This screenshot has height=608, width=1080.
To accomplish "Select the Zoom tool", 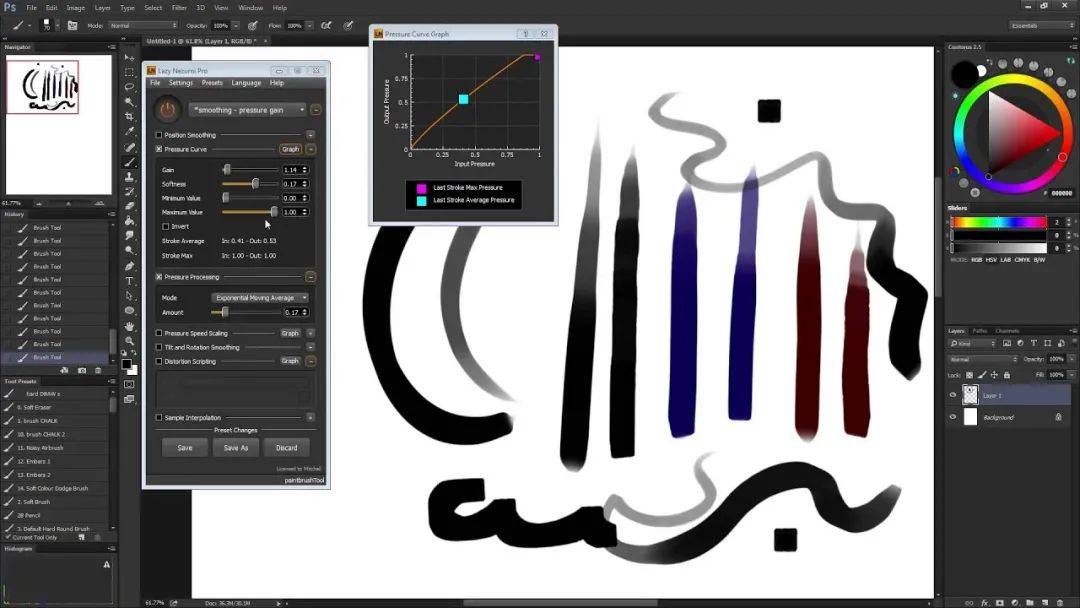I will [x=129, y=341].
